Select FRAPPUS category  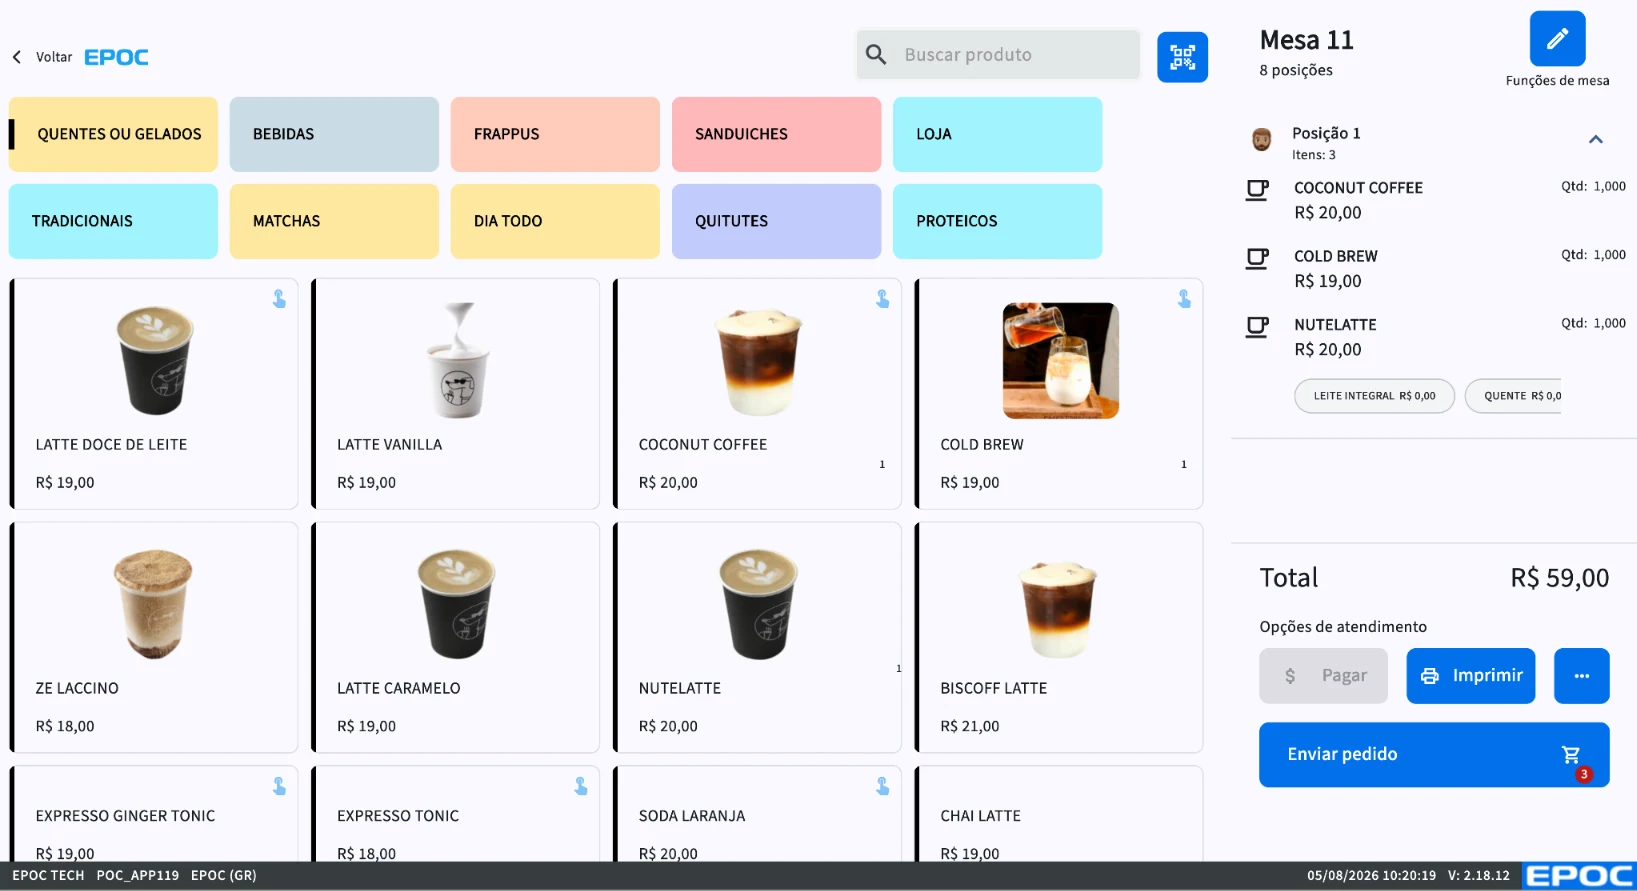[555, 134]
